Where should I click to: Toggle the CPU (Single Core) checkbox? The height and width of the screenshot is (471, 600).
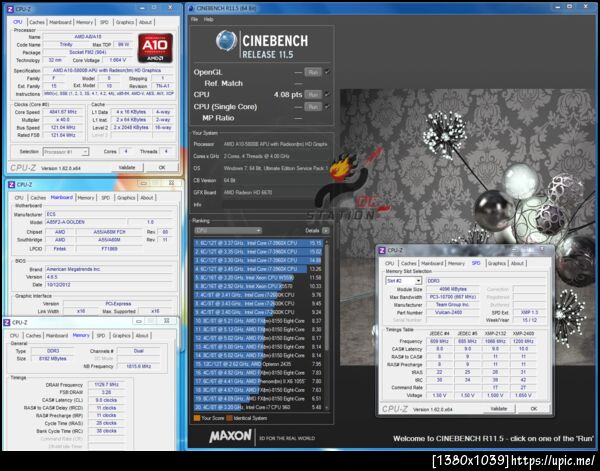(327, 106)
